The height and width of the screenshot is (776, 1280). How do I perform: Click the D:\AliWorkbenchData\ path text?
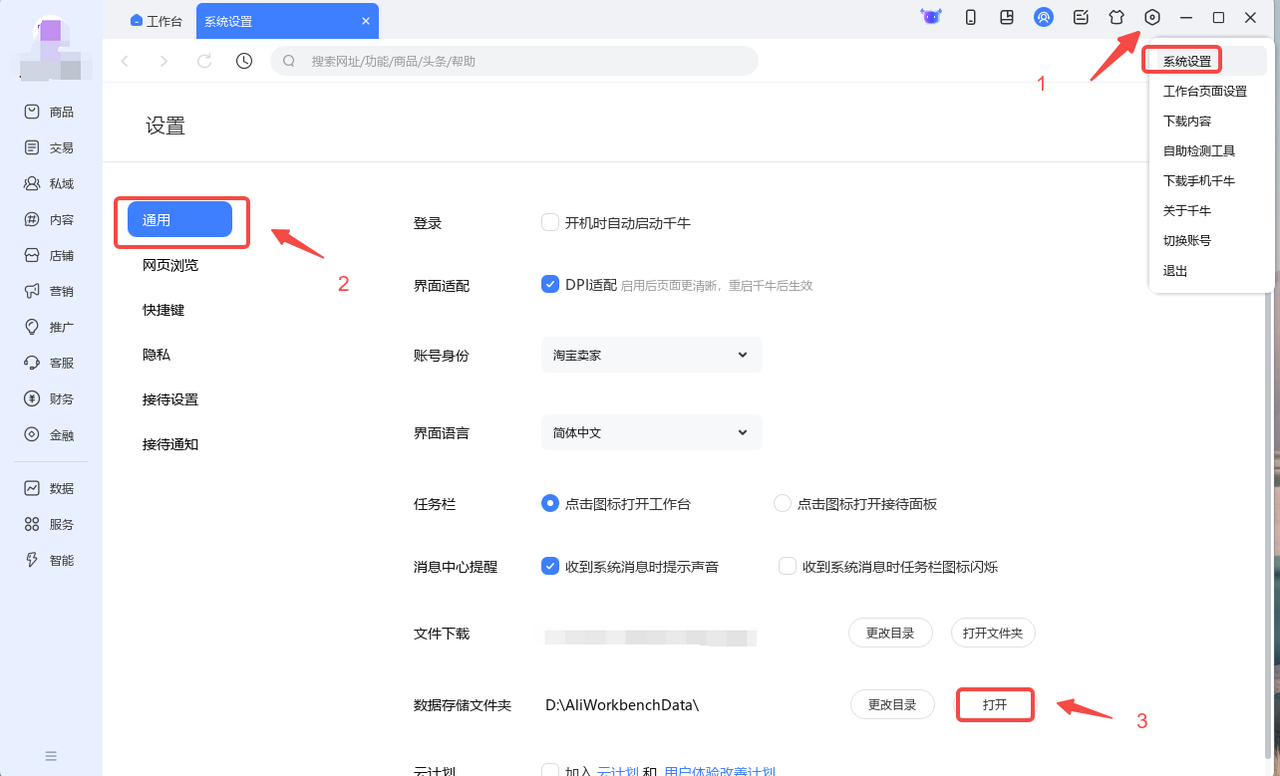(x=622, y=705)
